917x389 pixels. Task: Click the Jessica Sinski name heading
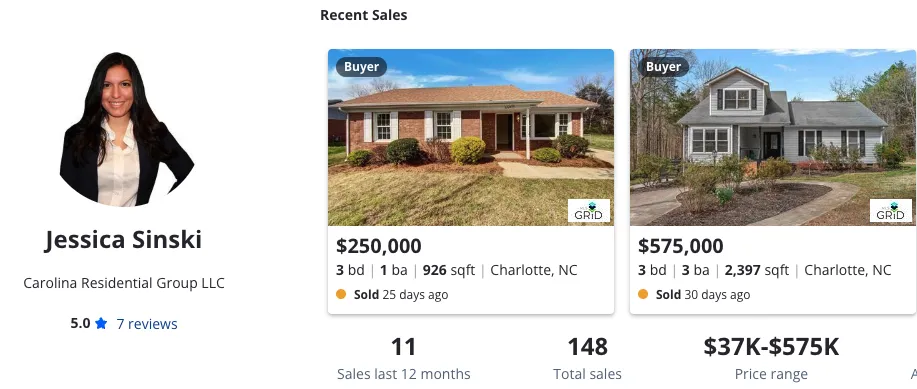pyautogui.click(x=123, y=240)
